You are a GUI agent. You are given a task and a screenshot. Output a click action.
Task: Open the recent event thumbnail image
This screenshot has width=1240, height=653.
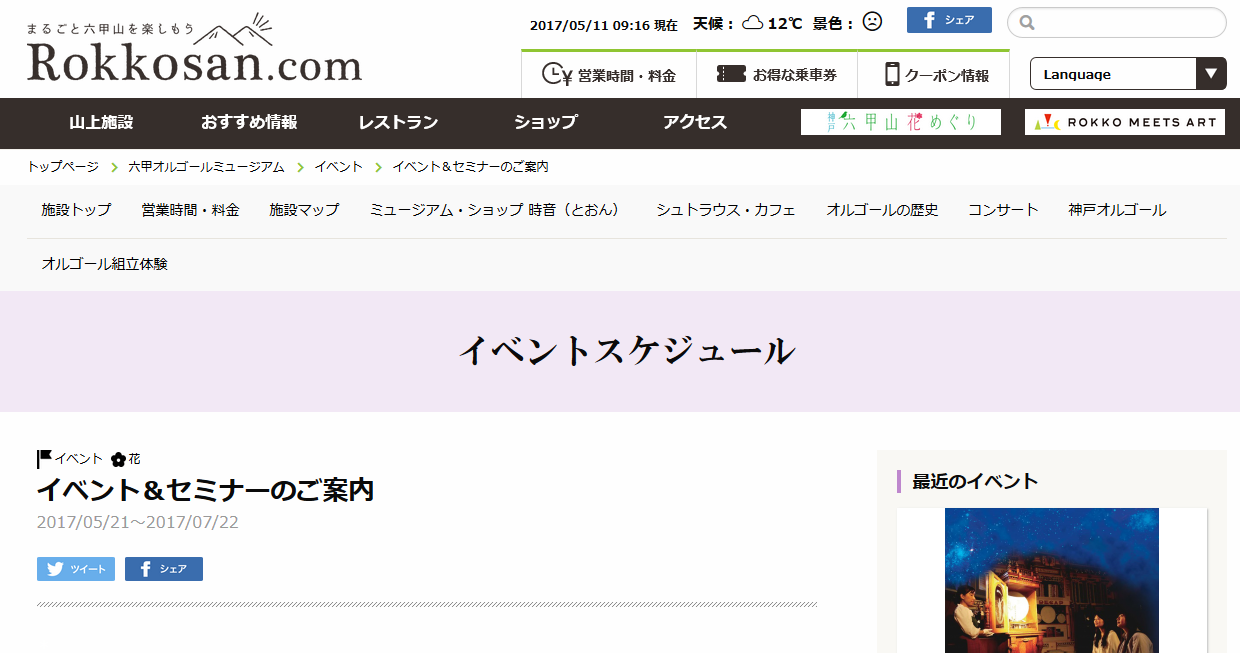[x=1052, y=580]
